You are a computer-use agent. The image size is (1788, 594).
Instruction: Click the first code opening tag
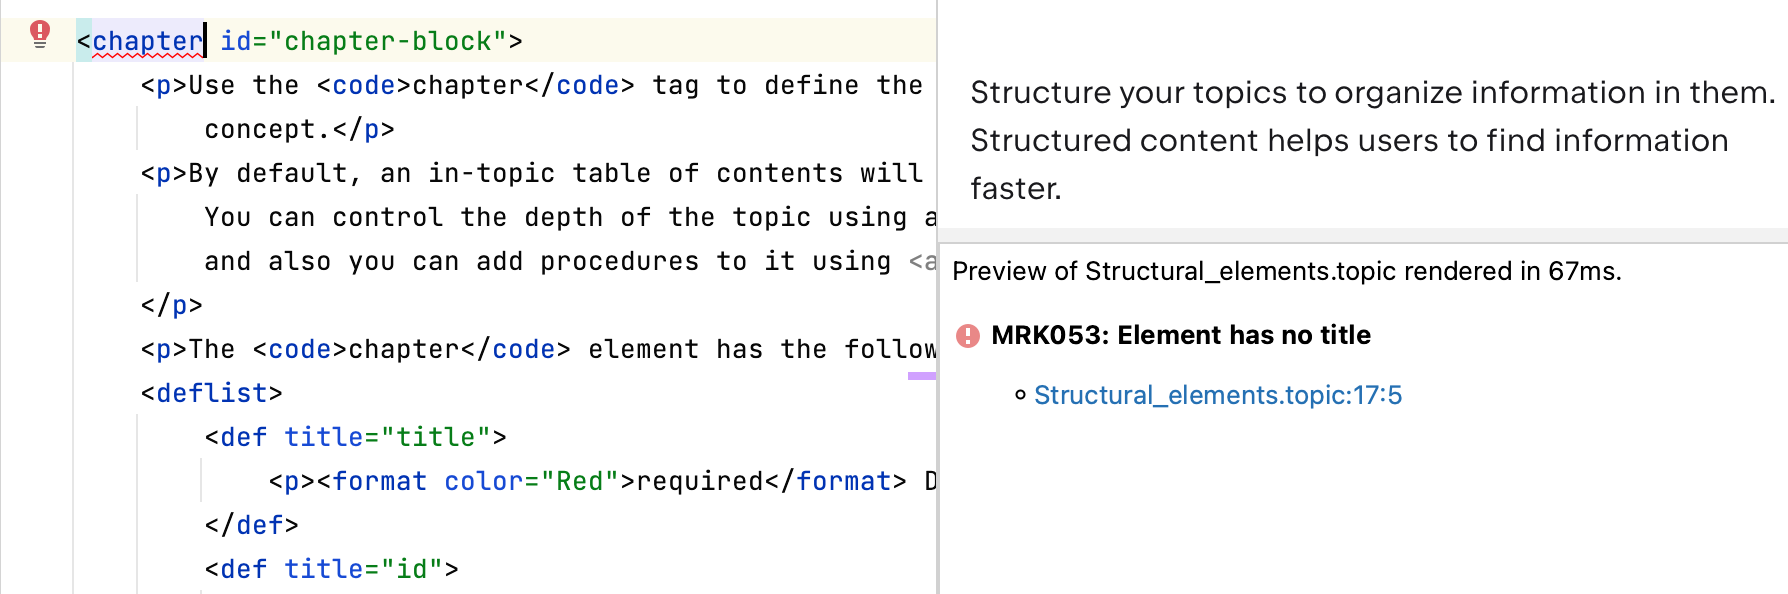click(363, 85)
